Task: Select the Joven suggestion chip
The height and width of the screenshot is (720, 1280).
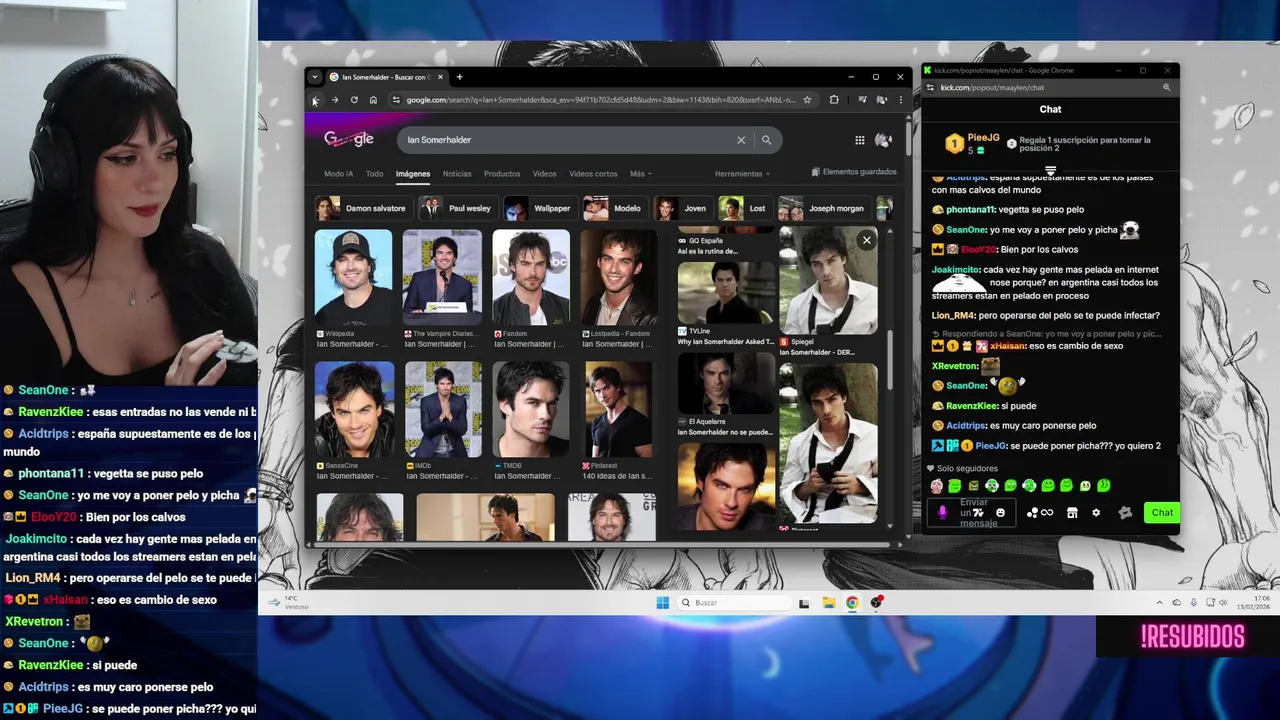Action: coord(682,208)
